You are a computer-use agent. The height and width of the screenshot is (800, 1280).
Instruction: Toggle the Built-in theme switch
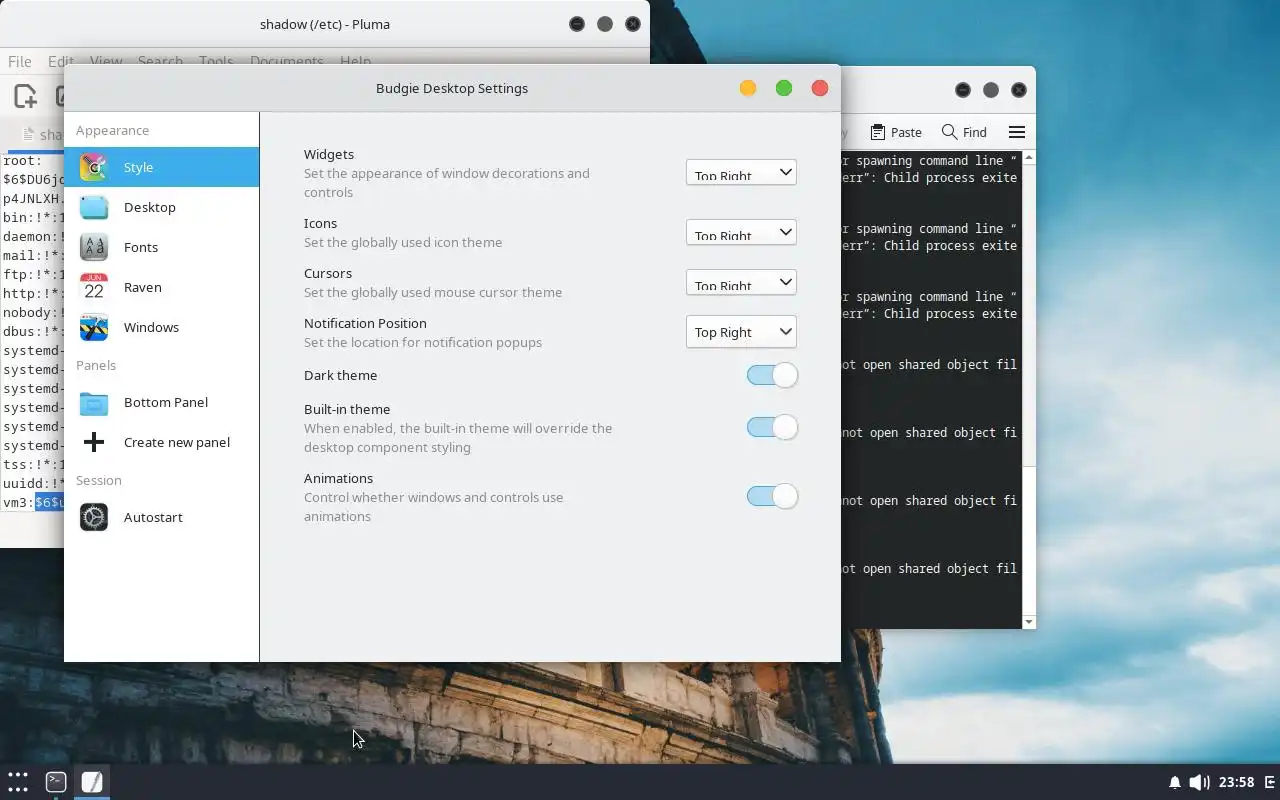point(772,427)
